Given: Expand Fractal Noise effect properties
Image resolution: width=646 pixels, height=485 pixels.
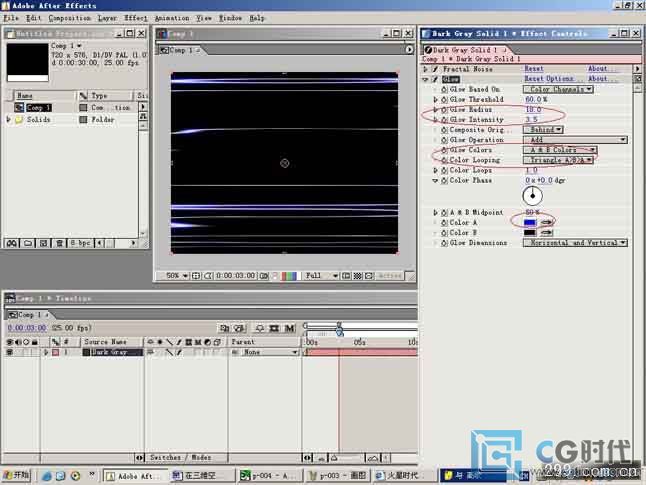Looking at the screenshot, I should tap(426, 69).
